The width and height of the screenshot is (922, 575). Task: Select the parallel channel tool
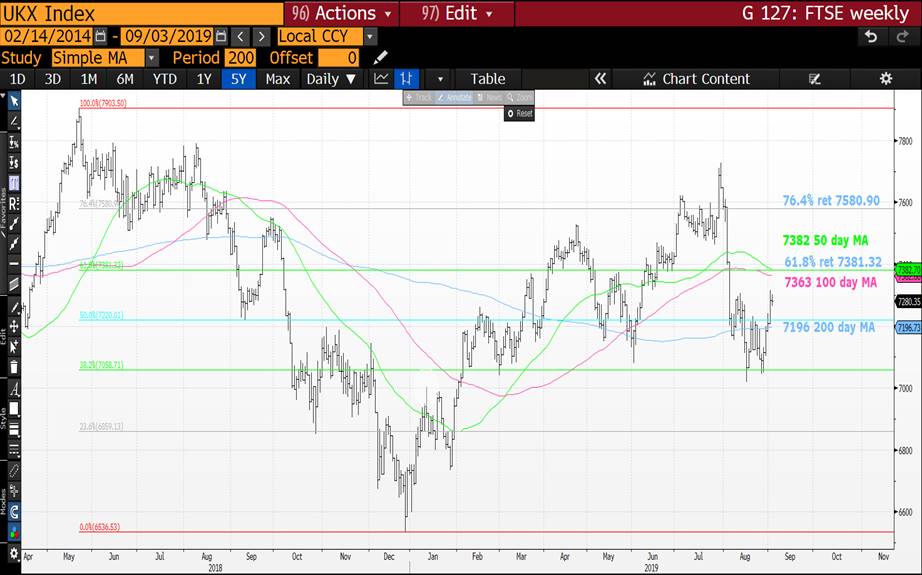coord(14,285)
